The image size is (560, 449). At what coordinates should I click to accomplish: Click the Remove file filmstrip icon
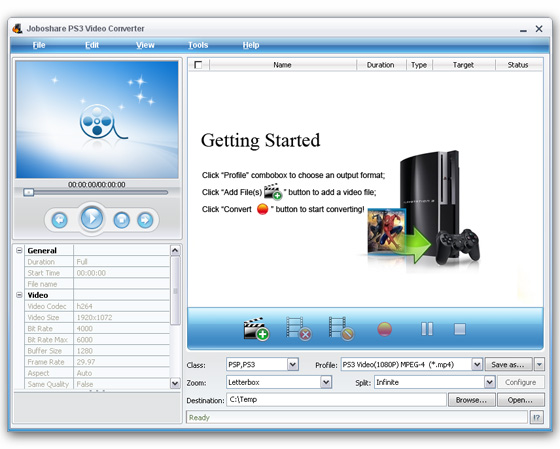pyautogui.click(x=299, y=329)
